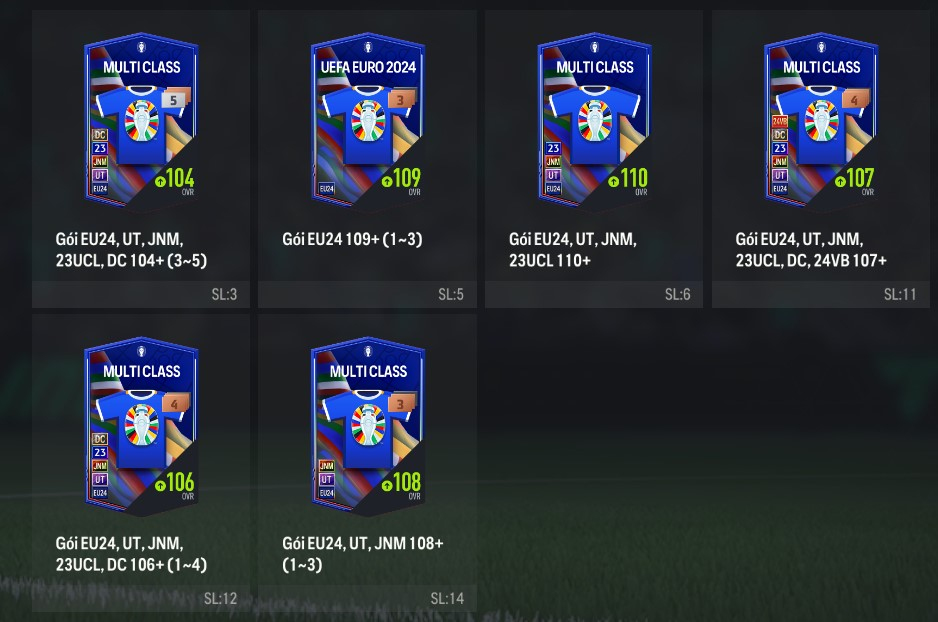
Task: Click the SL:14 quantity bar
Action: tap(367, 598)
